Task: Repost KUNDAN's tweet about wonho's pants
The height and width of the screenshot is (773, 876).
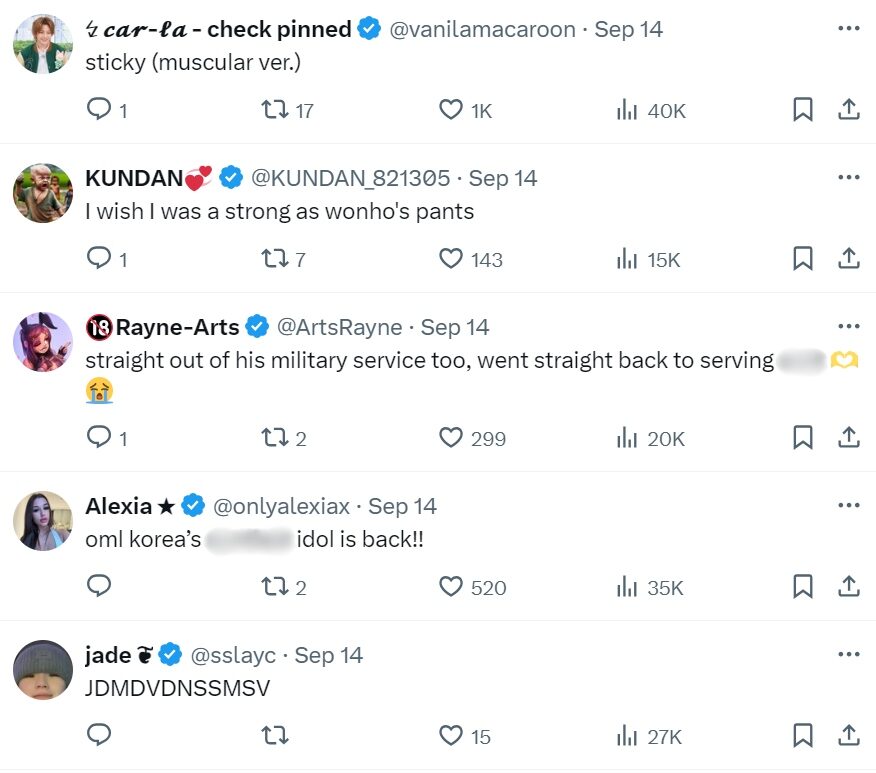Action: pos(274,259)
